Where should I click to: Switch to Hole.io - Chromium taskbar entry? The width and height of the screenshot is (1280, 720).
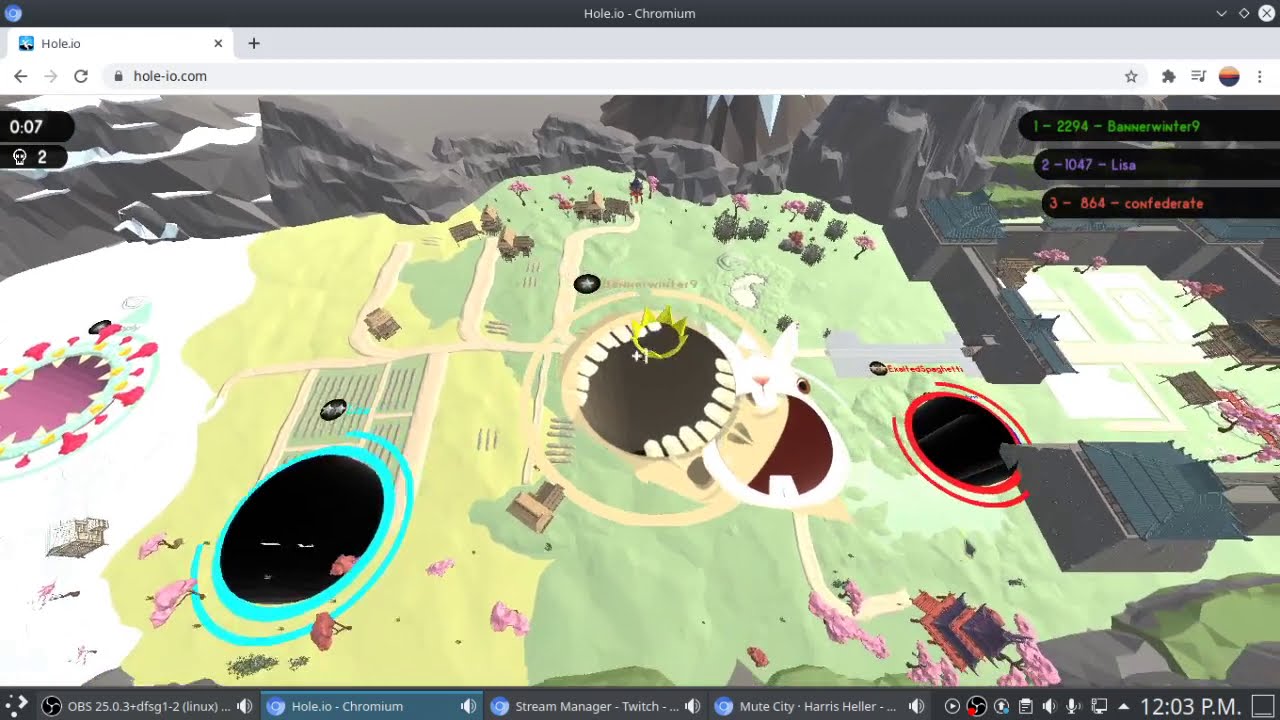click(x=372, y=706)
